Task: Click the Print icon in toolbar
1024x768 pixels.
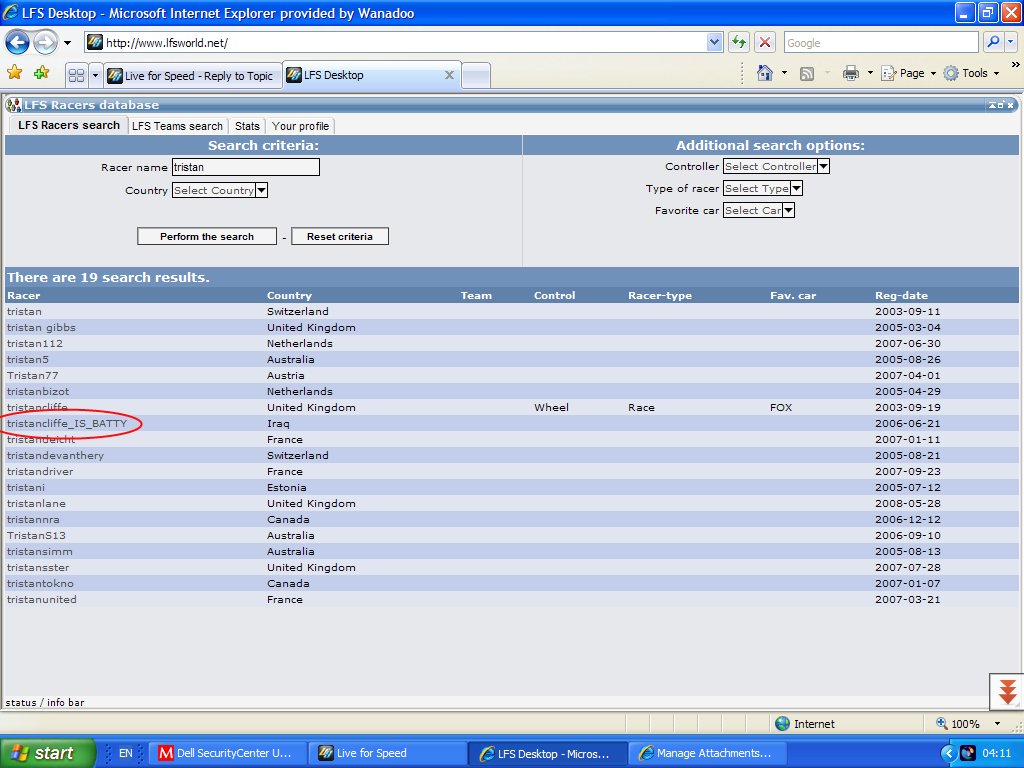Action: coord(850,73)
